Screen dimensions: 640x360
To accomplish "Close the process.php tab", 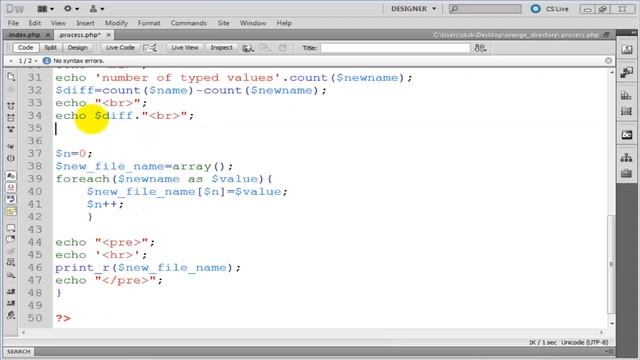I will 109,35.
